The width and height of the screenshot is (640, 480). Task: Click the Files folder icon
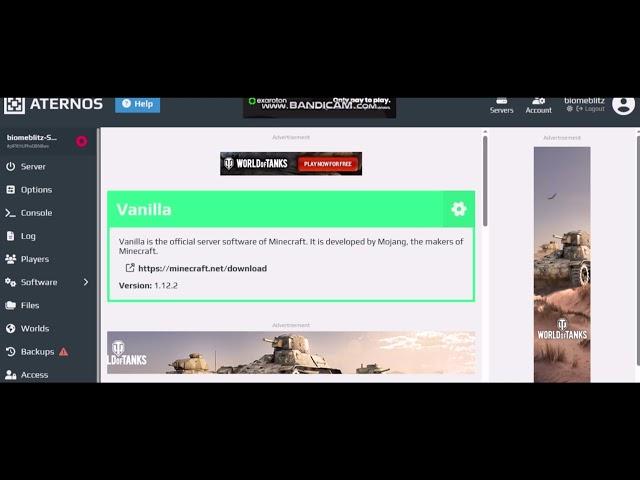(11, 305)
